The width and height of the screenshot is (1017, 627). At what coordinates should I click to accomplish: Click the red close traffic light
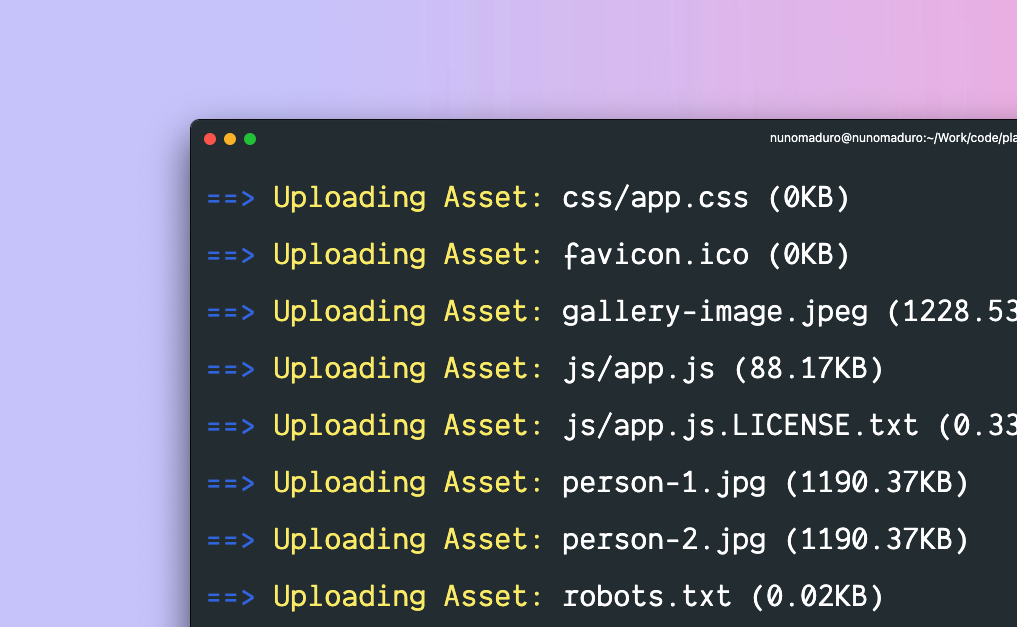tap(210, 139)
